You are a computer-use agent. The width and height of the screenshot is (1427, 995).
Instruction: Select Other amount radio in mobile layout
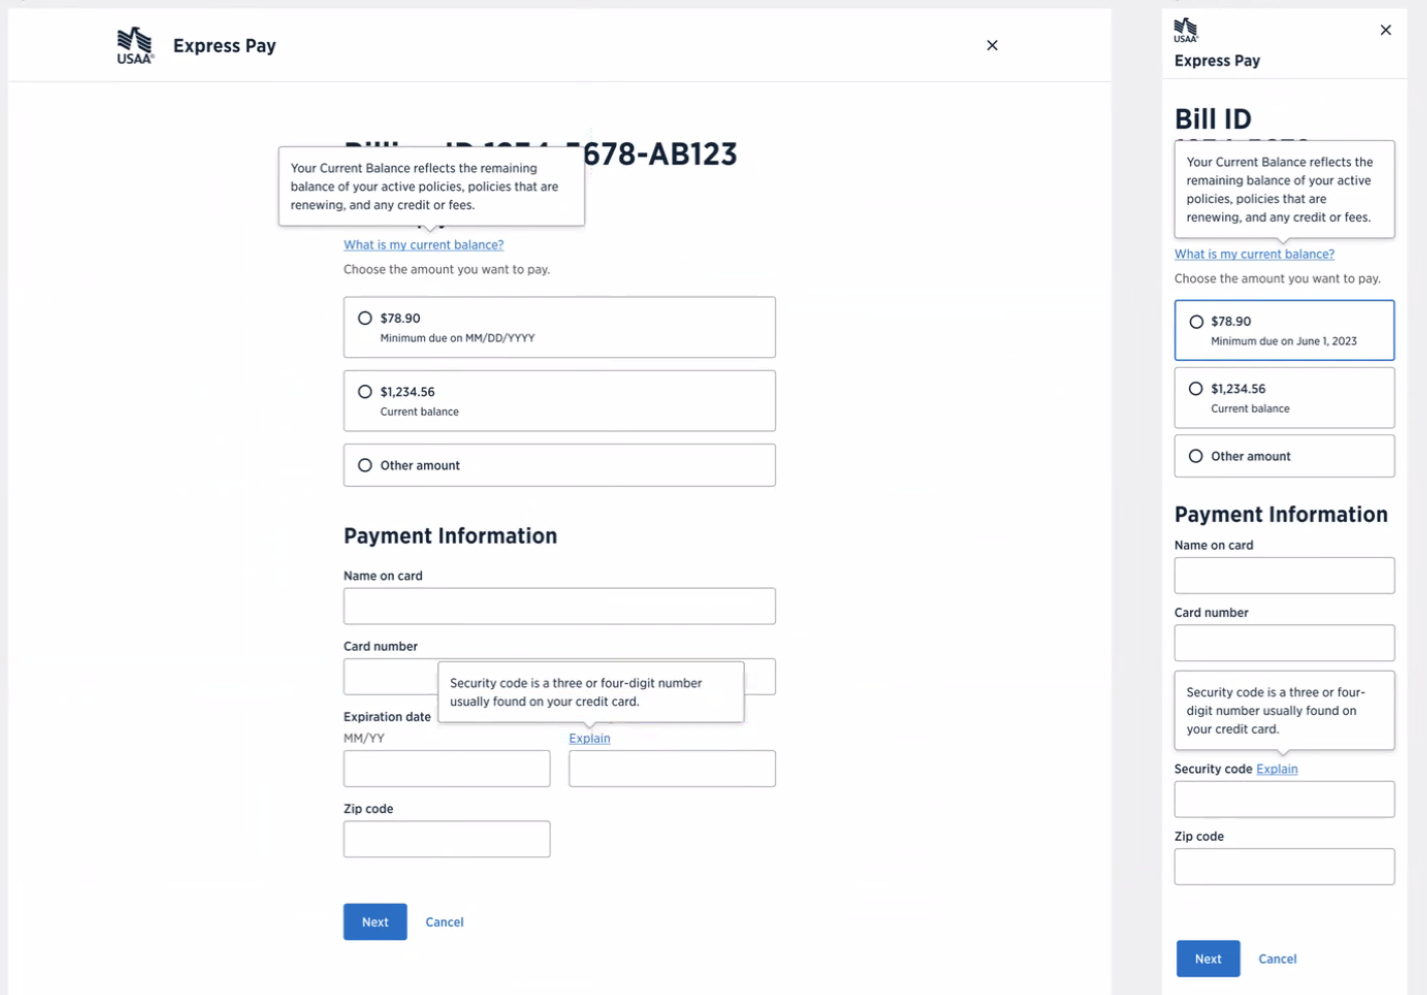tap(1196, 456)
